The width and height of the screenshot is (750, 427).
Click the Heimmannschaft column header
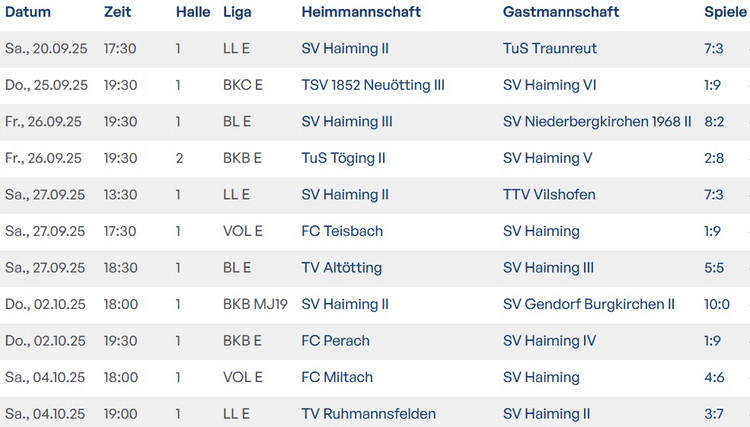point(361,12)
